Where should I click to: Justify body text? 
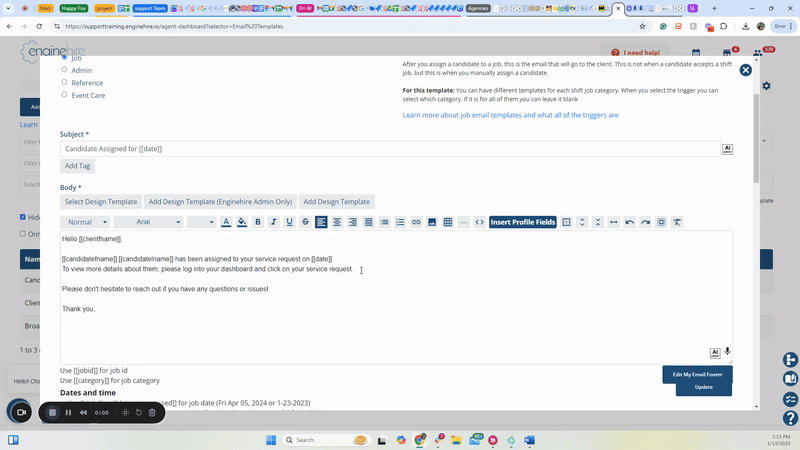(368, 222)
